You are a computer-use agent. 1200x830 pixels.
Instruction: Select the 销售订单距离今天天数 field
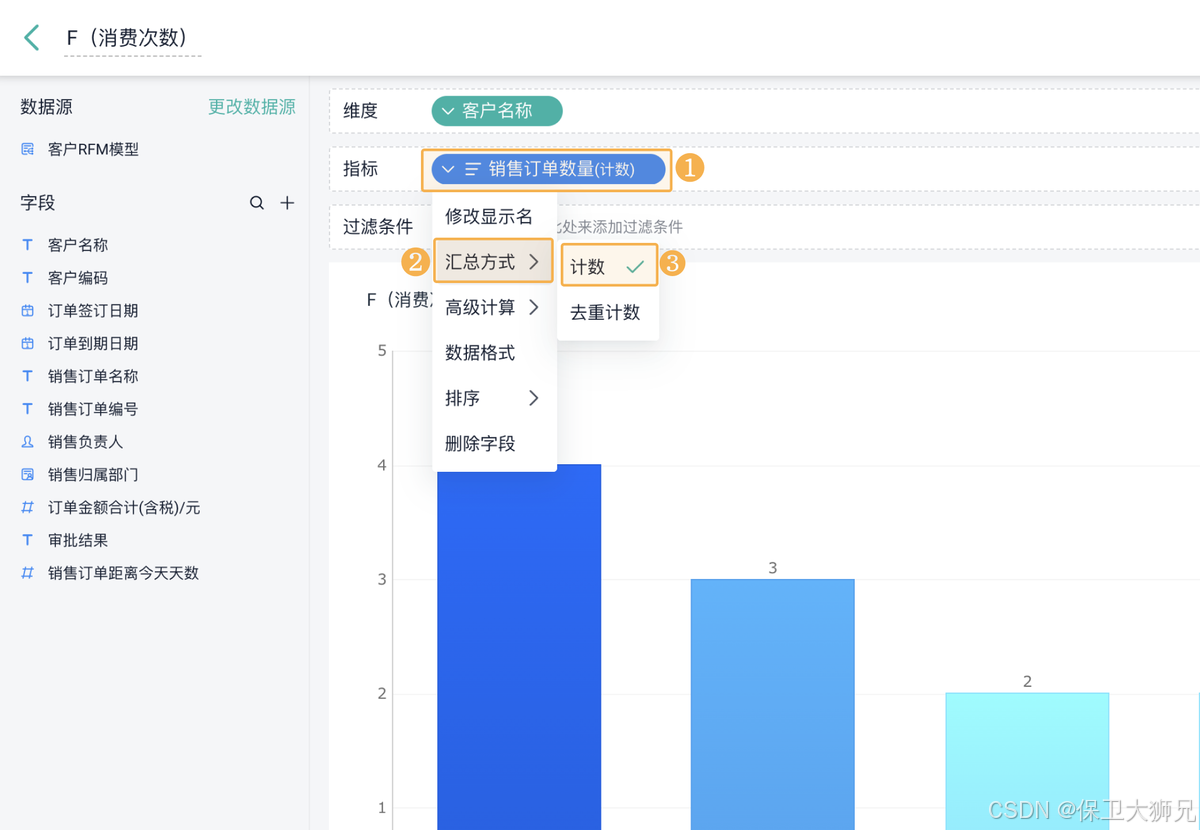[x=124, y=573]
